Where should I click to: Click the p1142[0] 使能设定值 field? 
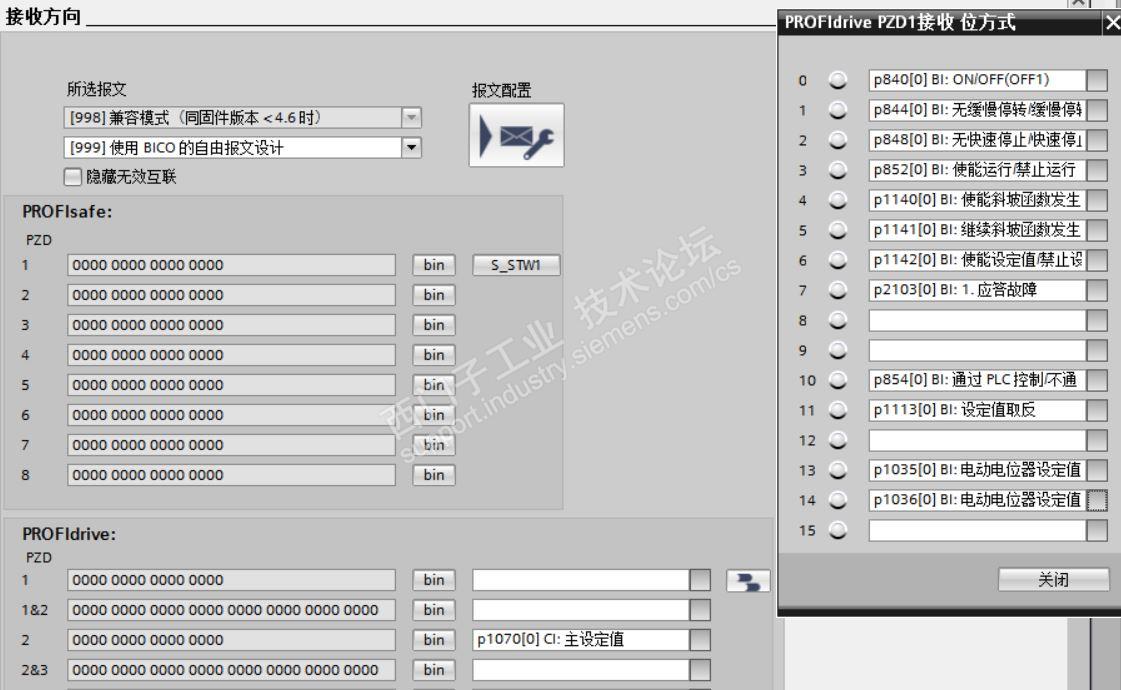[x=977, y=260]
